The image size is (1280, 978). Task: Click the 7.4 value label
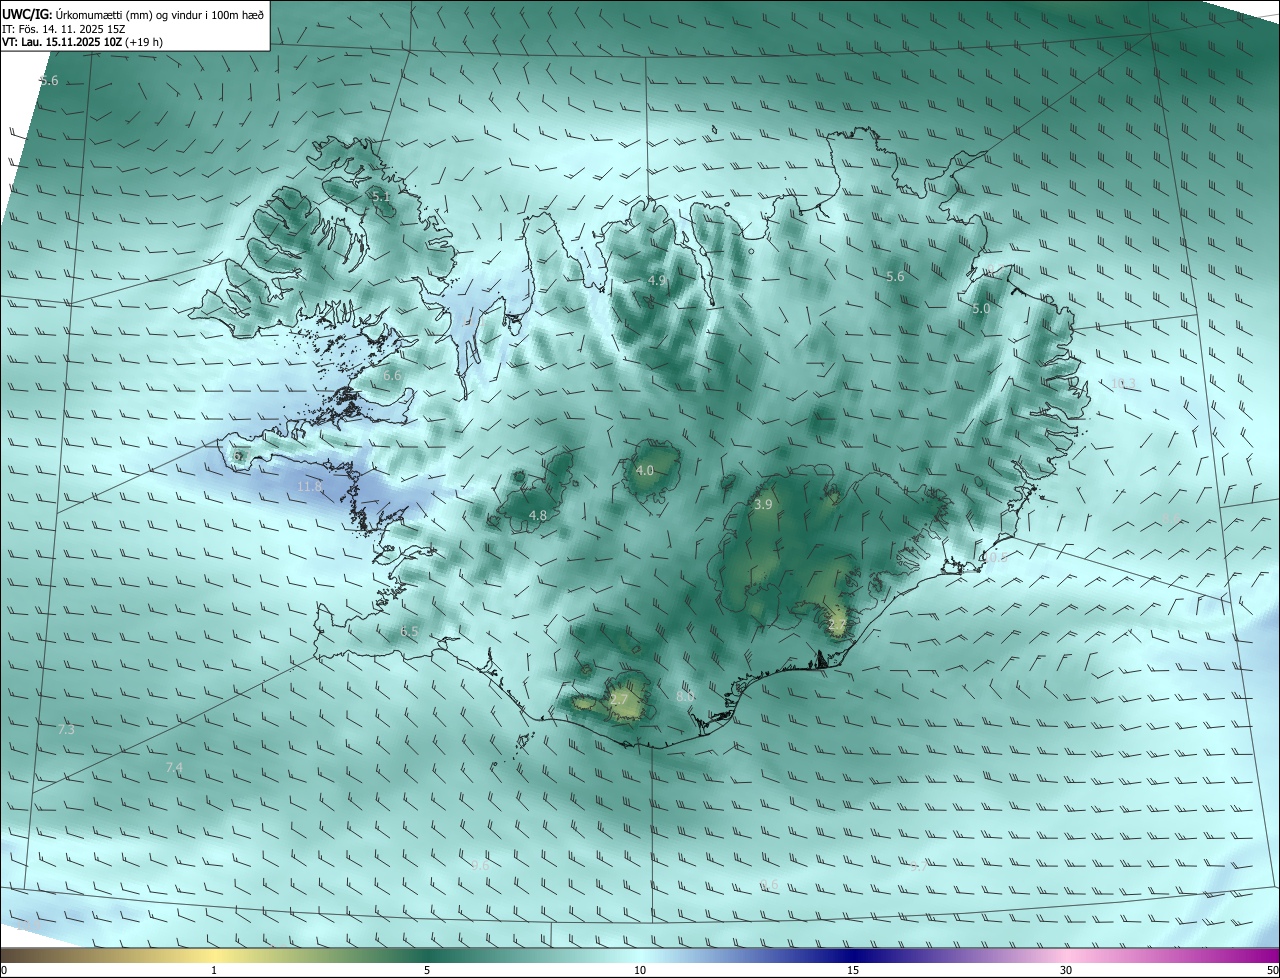pyautogui.click(x=174, y=767)
